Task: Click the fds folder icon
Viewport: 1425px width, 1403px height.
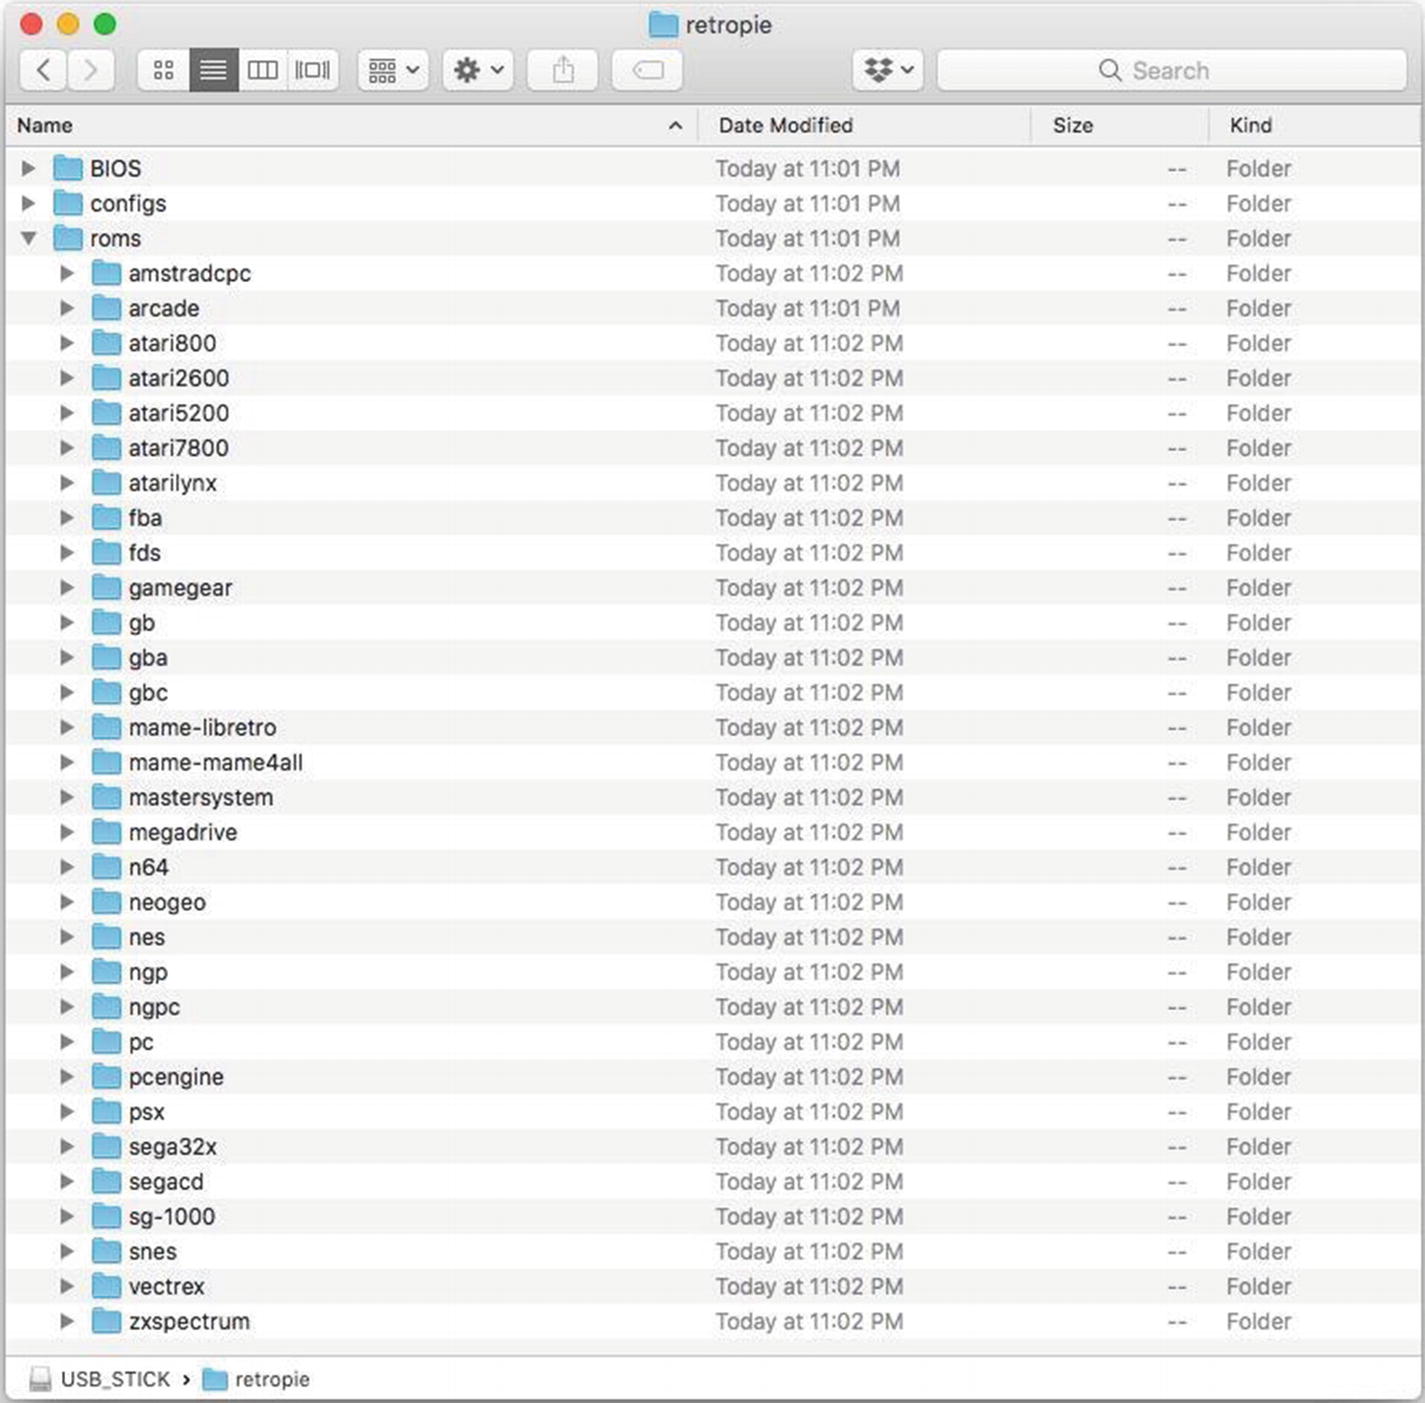Action: (x=106, y=553)
